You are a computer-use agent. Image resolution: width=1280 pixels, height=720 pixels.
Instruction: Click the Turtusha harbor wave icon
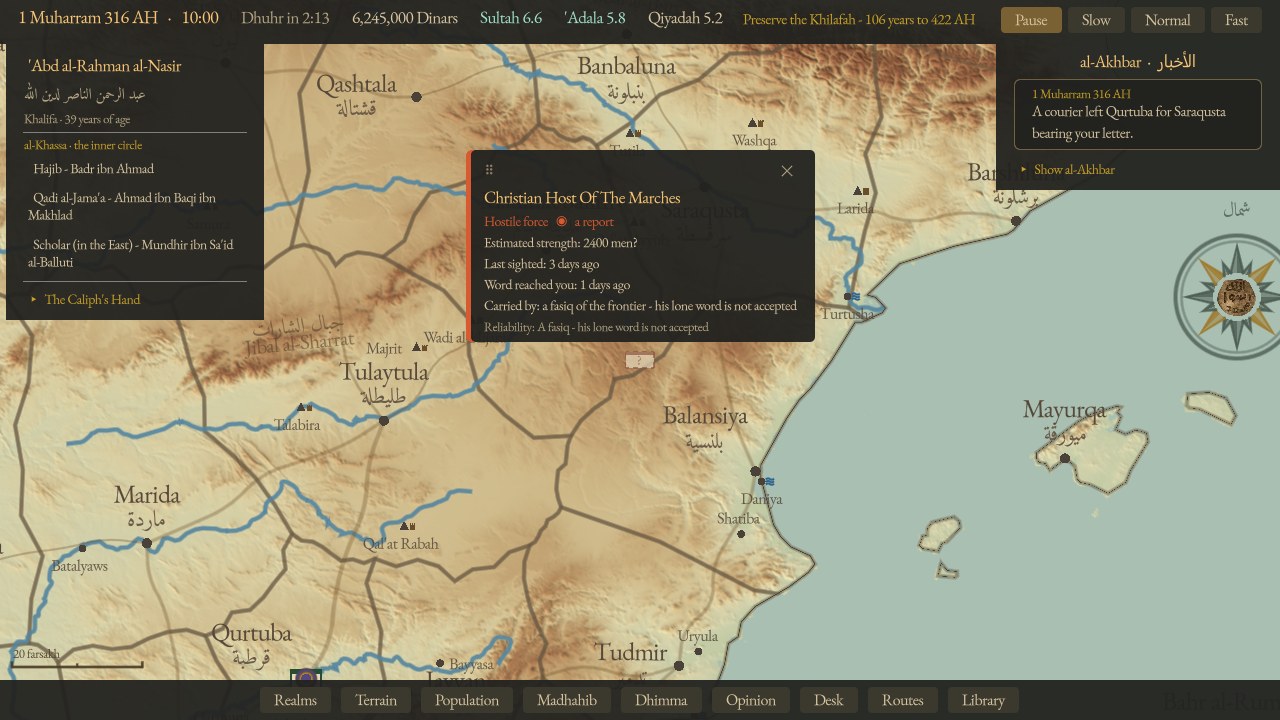pyautogui.click(x=852, y=296)
